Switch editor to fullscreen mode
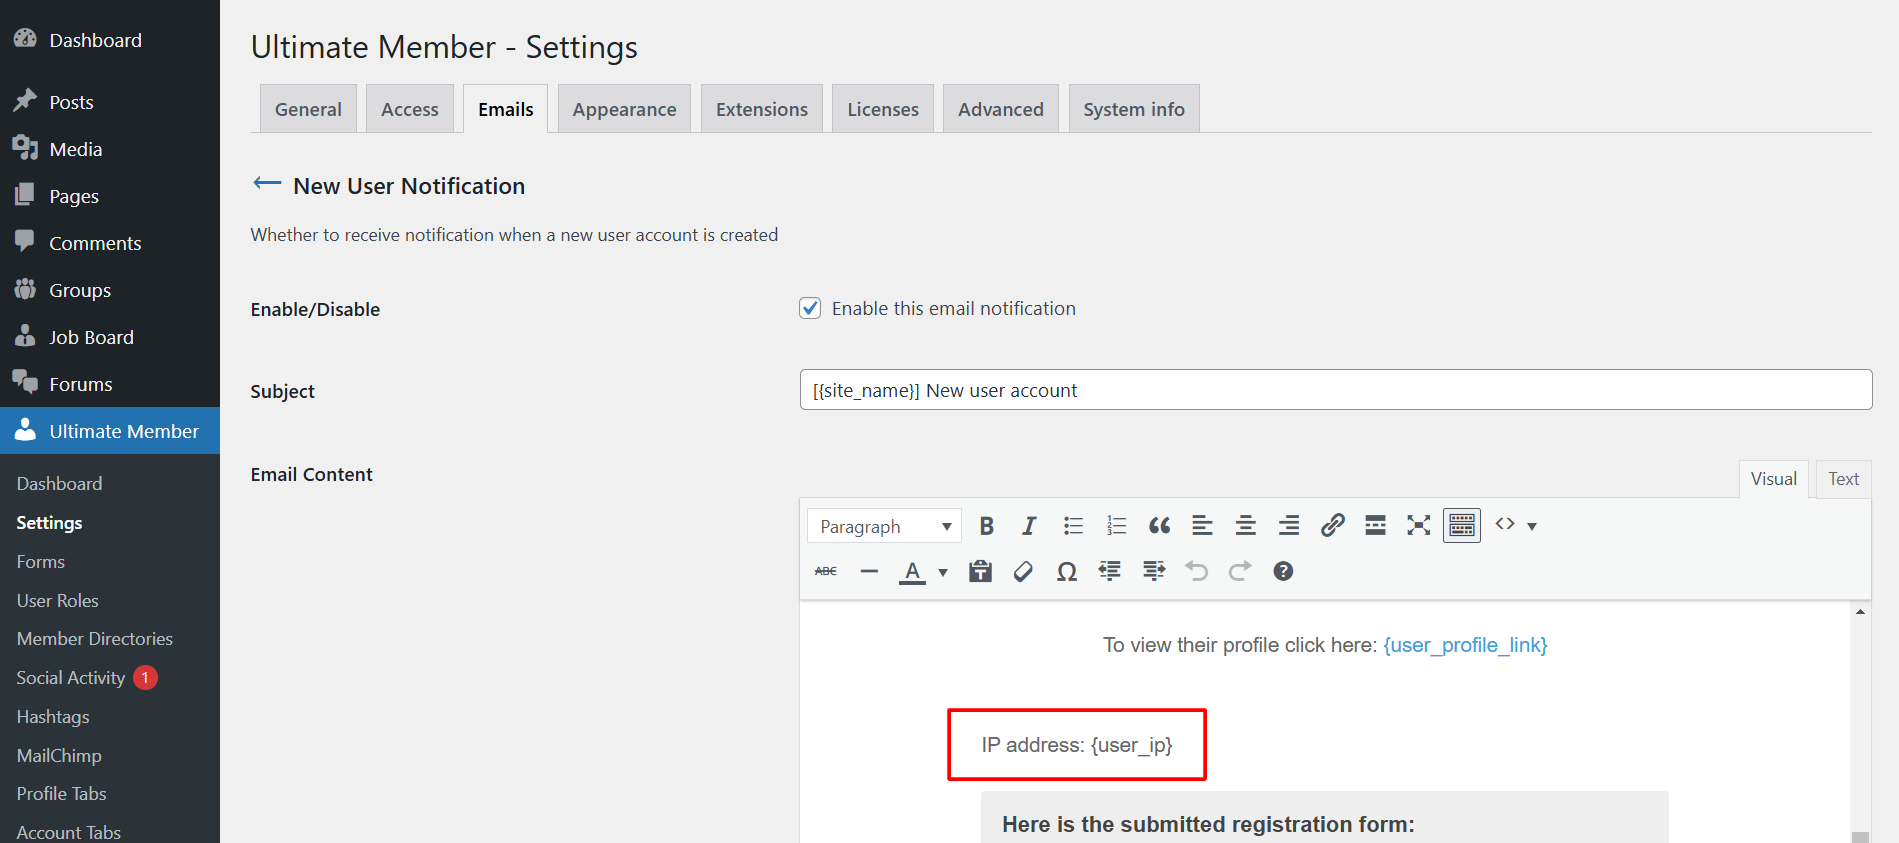Screen dimensions: 1899x843 pos(1418,526)
